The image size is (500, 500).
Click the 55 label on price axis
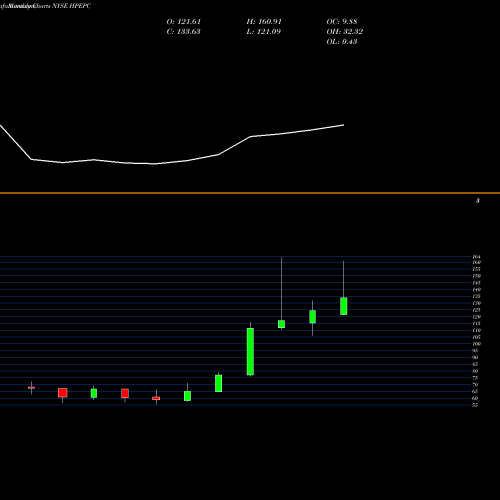pyautogui.click(x=475, y=405)
